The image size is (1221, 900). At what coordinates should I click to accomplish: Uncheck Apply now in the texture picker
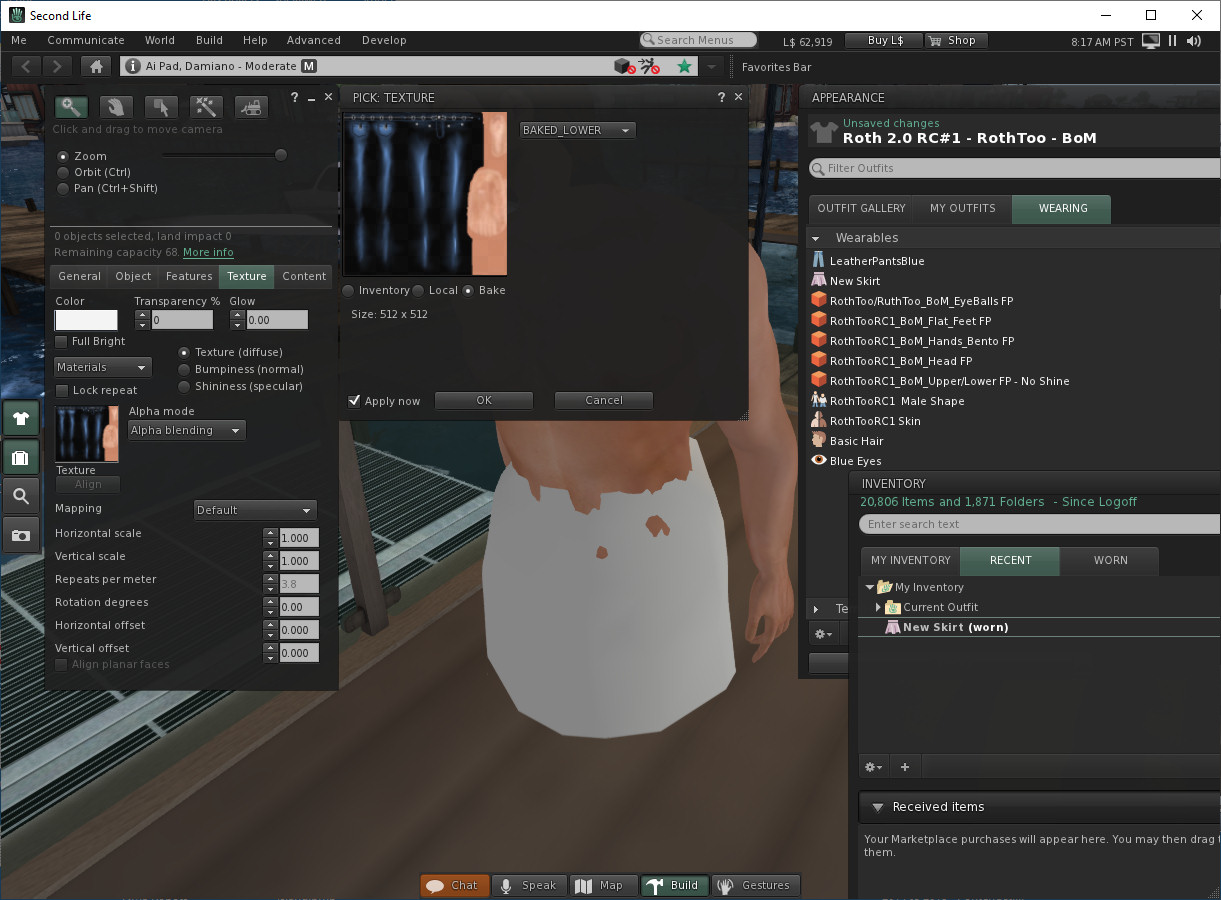353,401
